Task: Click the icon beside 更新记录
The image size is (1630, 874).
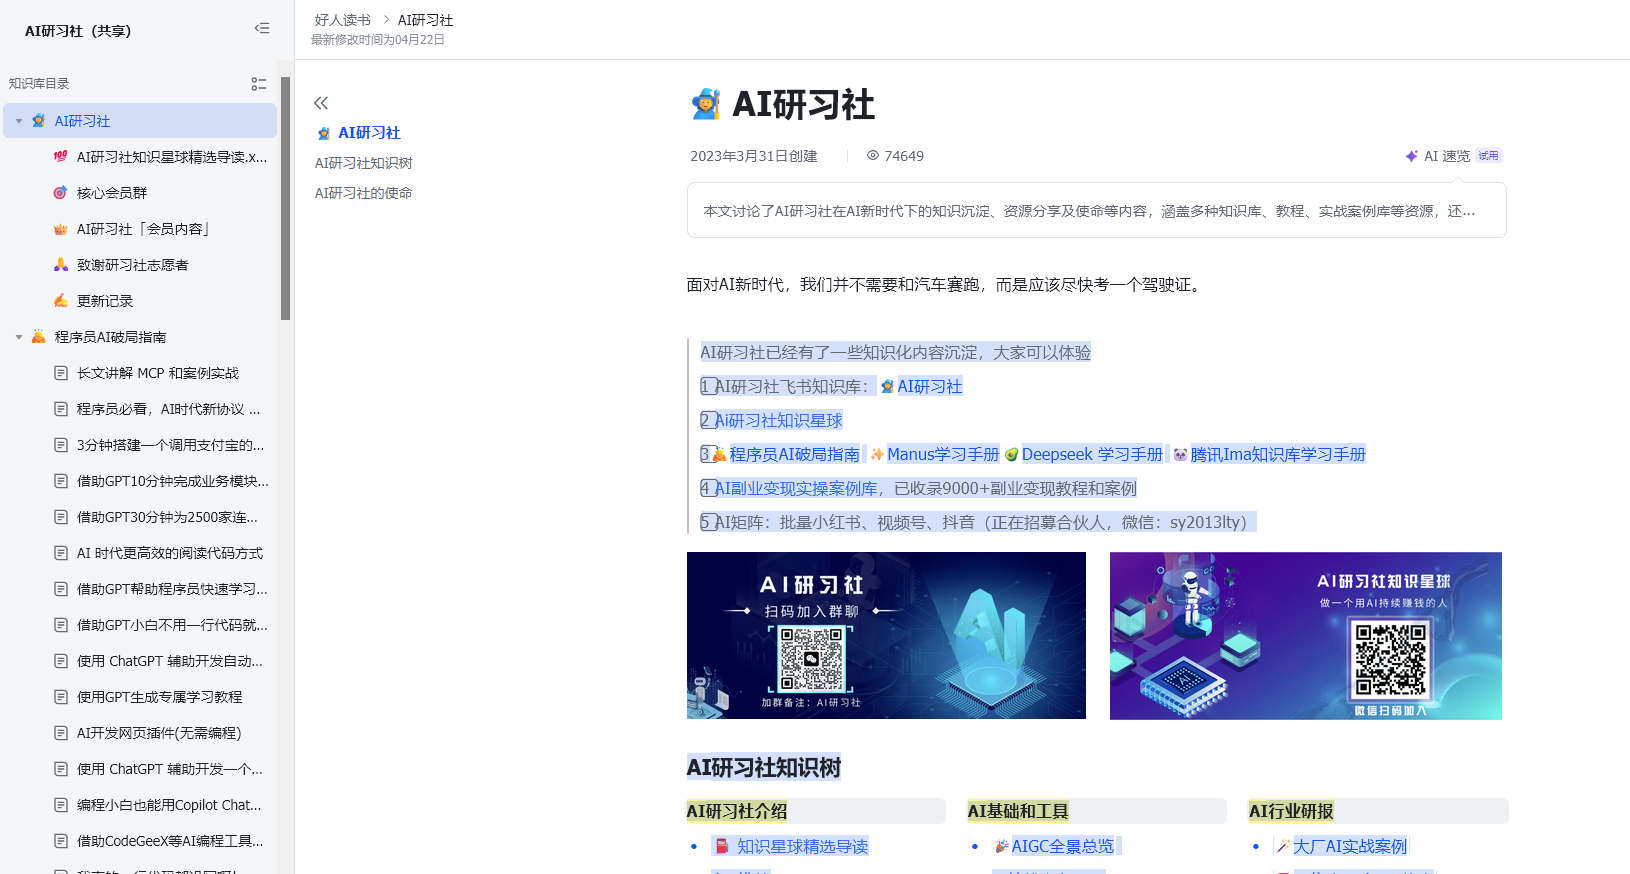Action: pyautogui.click(x=61, y=301)
